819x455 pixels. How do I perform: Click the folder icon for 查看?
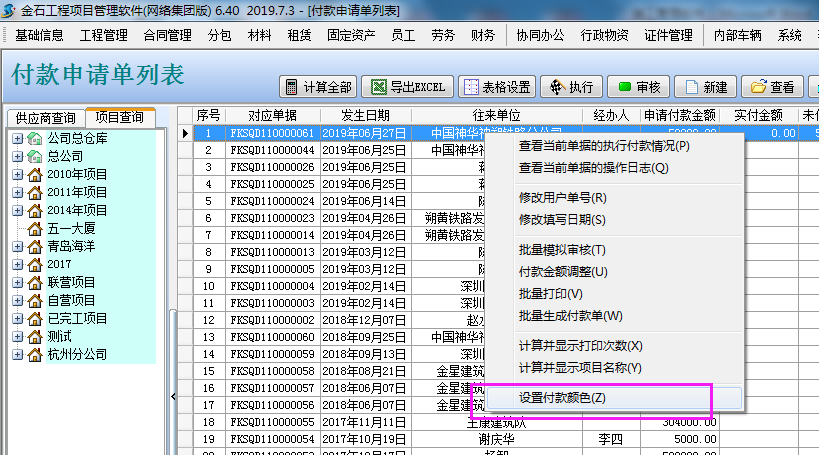pyautogui.click(x=757, y=87)
